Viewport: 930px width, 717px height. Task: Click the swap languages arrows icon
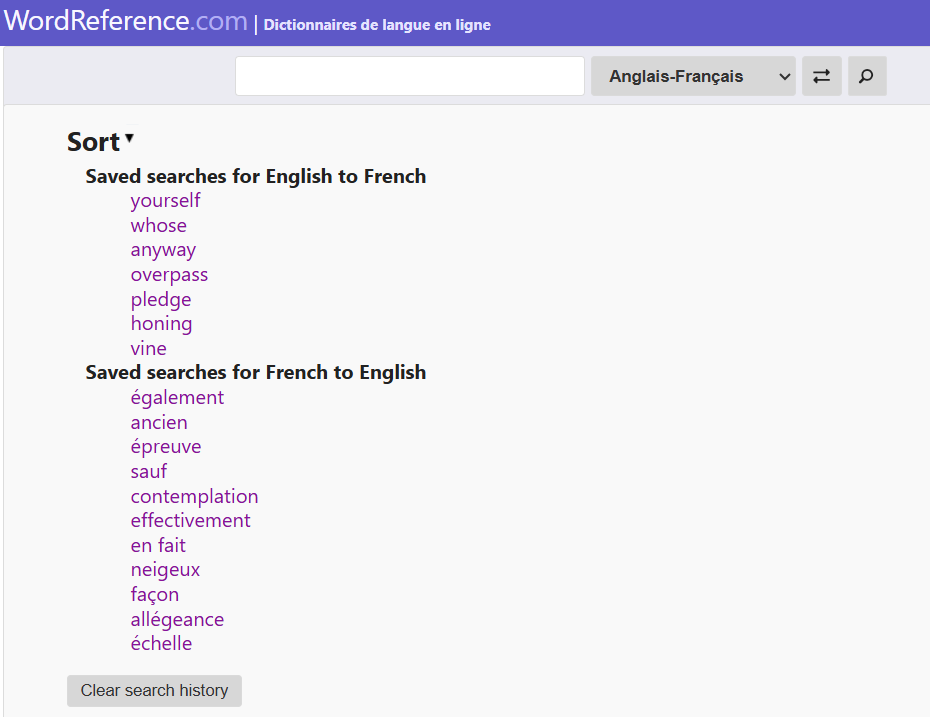click(821, 76)
